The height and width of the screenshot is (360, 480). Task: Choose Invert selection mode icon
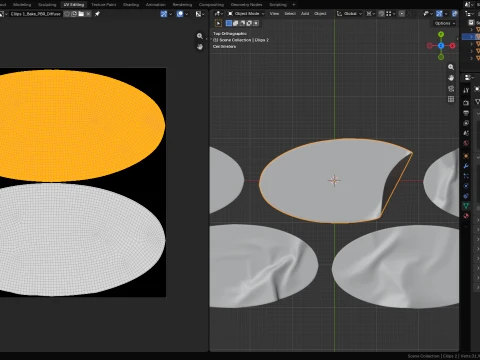249,23
